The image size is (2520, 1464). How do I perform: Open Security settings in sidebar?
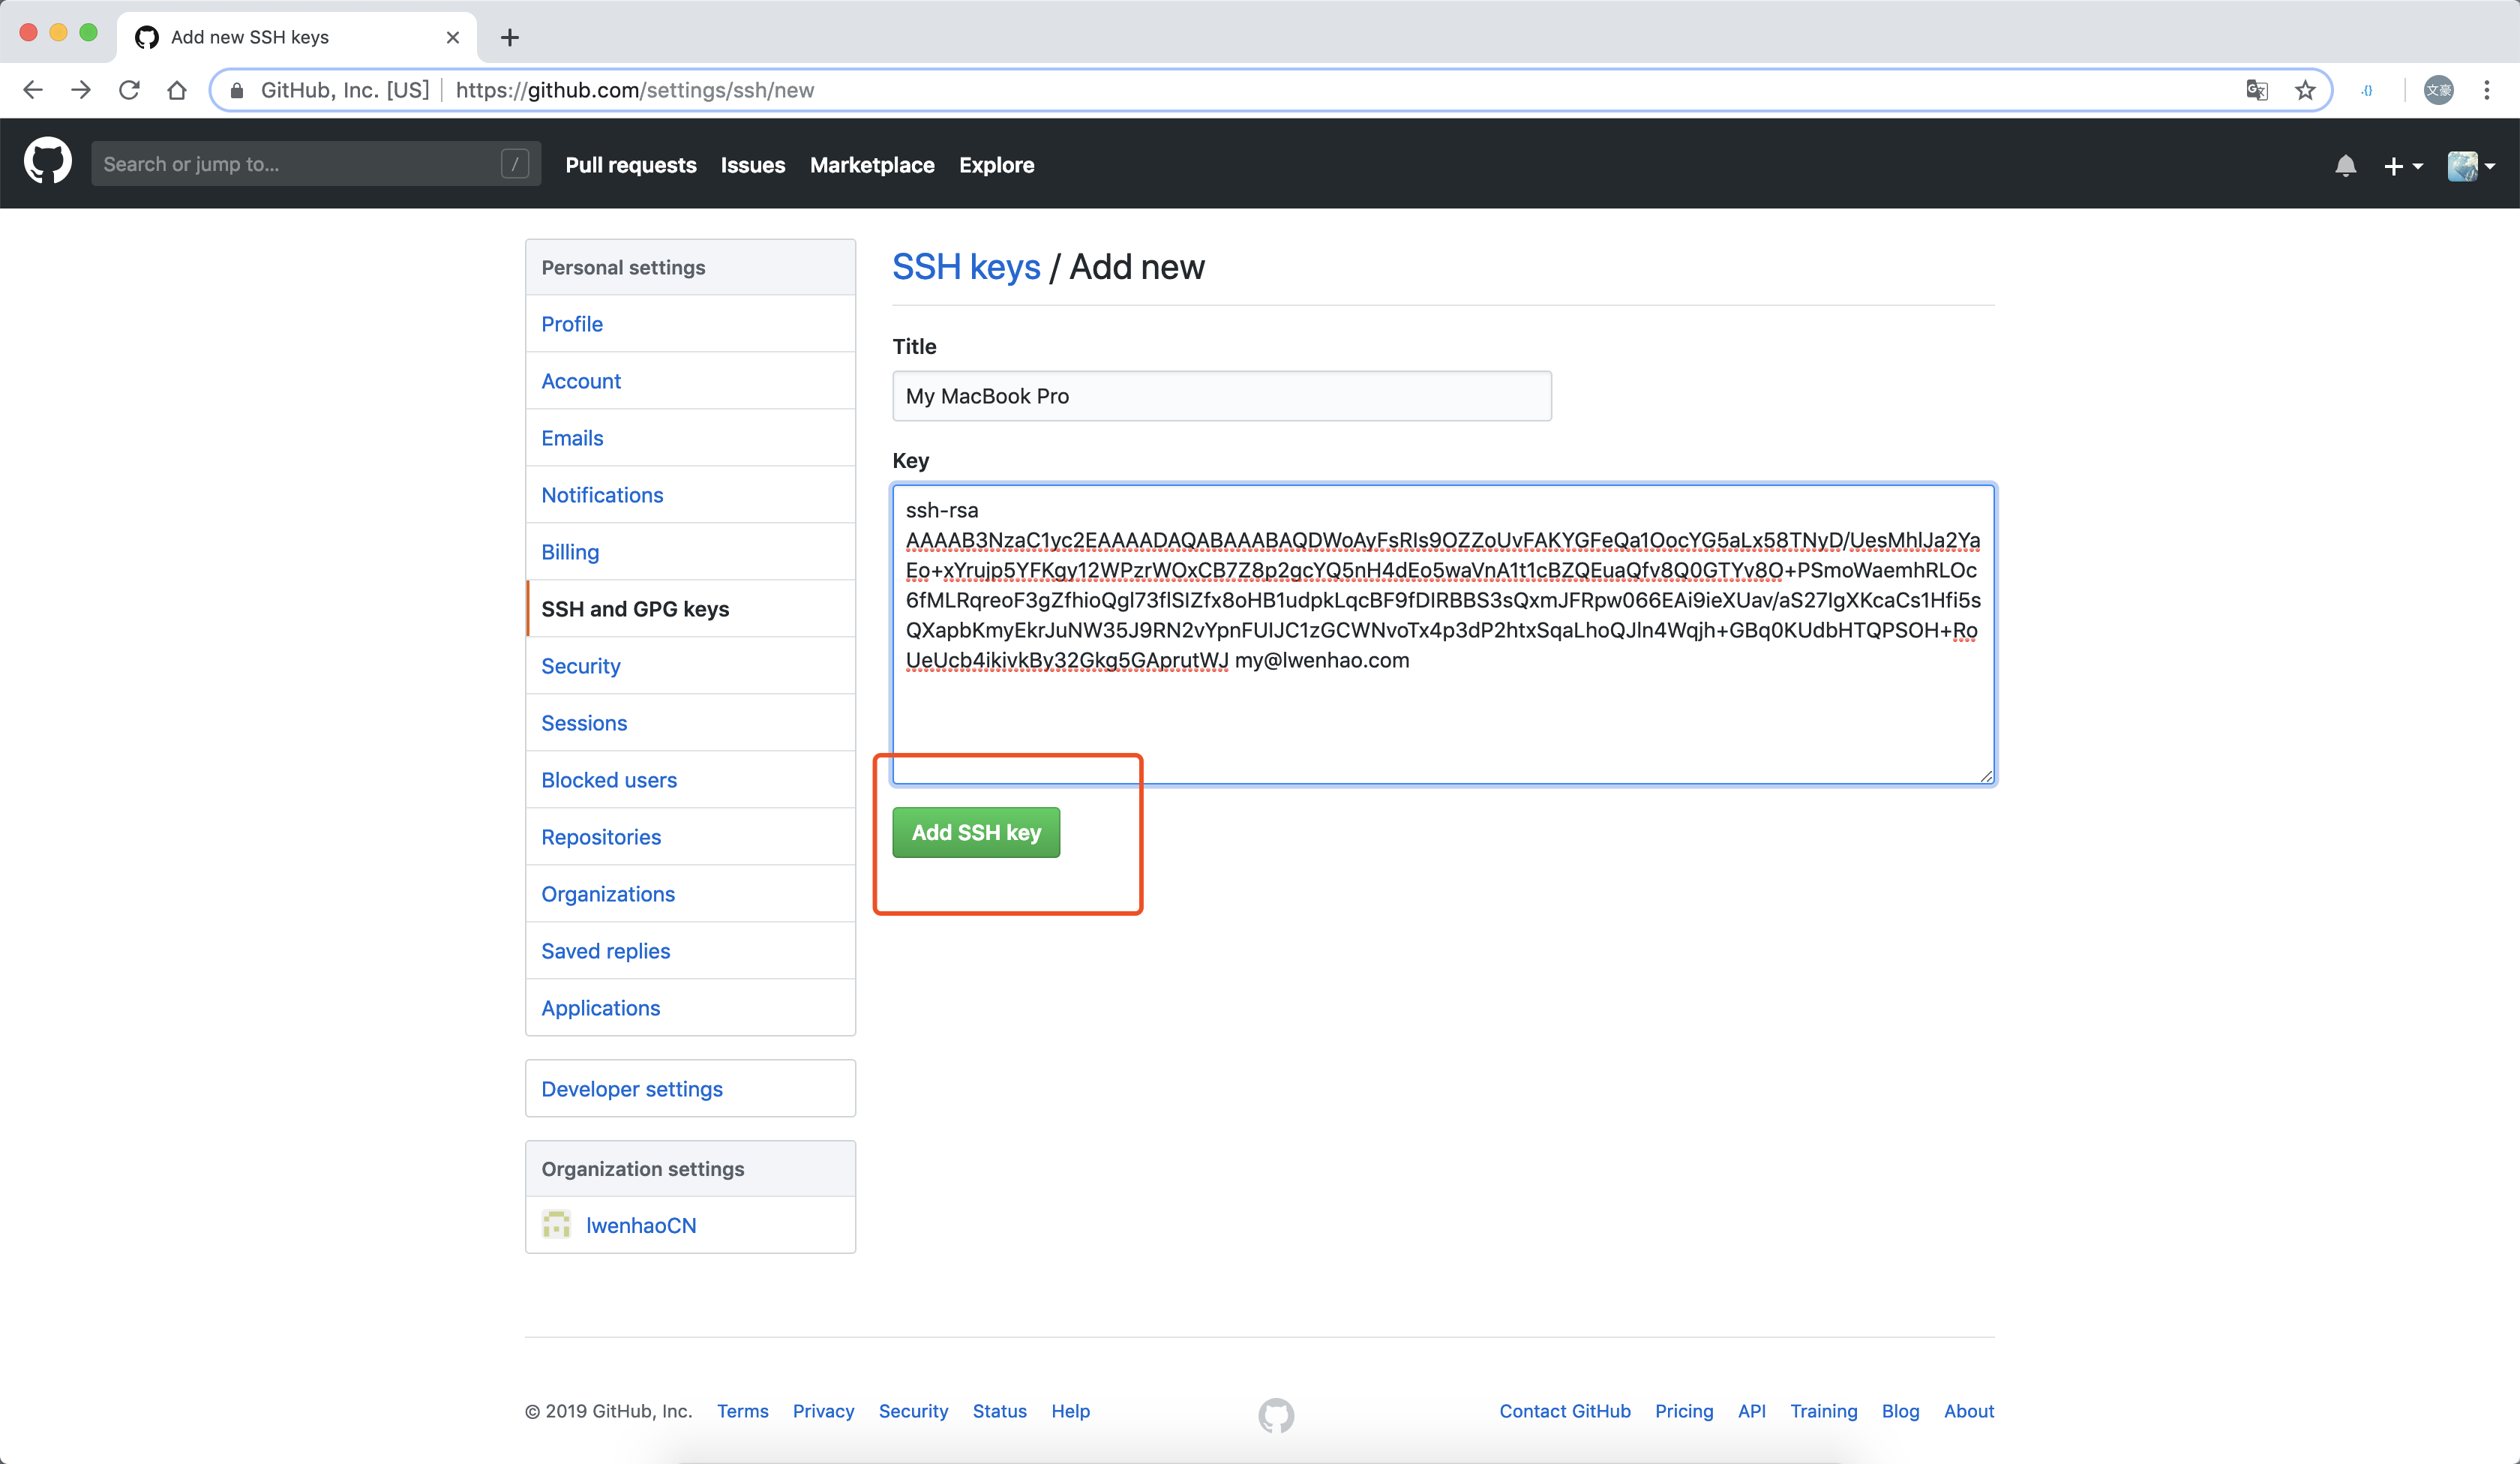[x=690, y=666]
